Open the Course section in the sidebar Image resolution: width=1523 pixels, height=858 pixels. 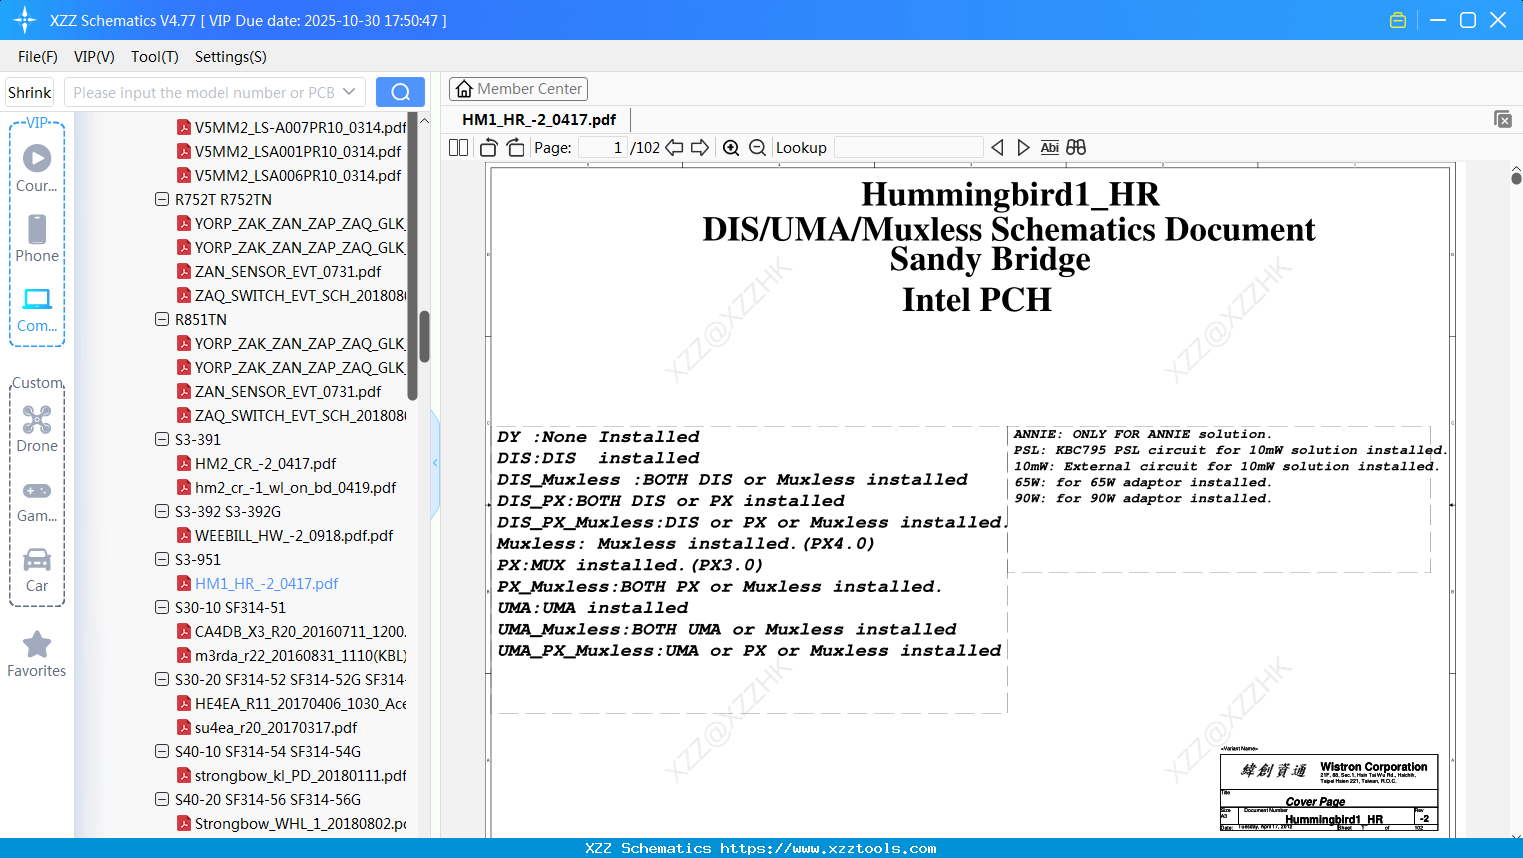point(37,168)
